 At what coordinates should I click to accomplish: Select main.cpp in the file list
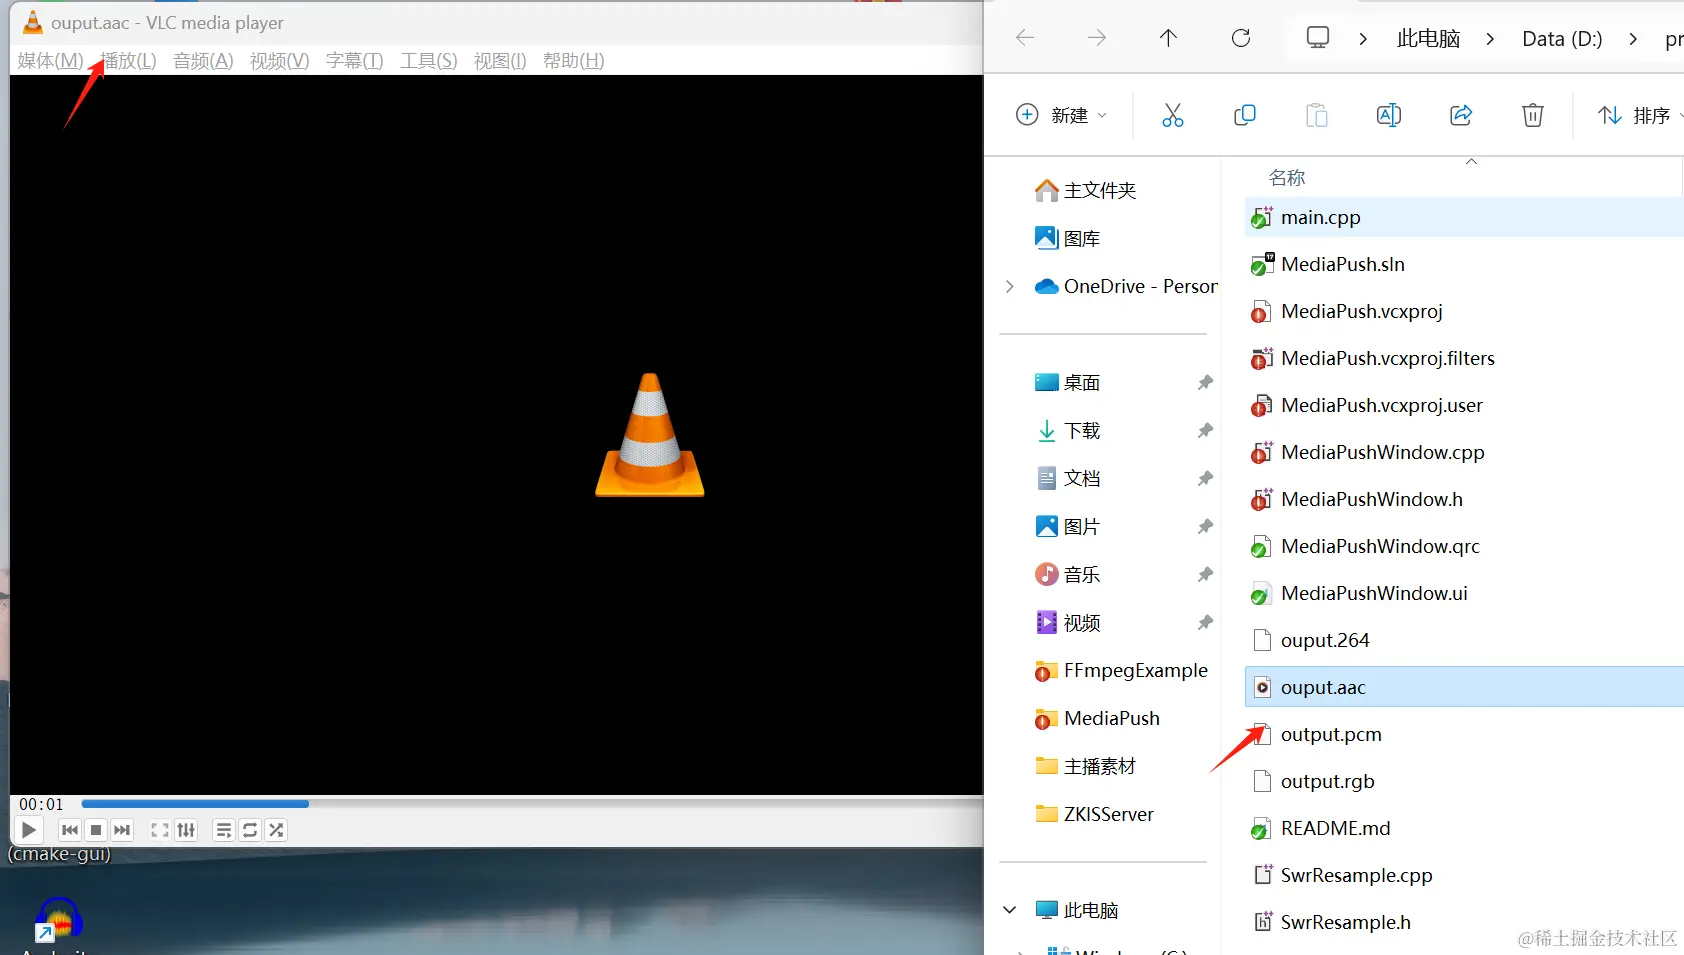(x=1464, y=217)
